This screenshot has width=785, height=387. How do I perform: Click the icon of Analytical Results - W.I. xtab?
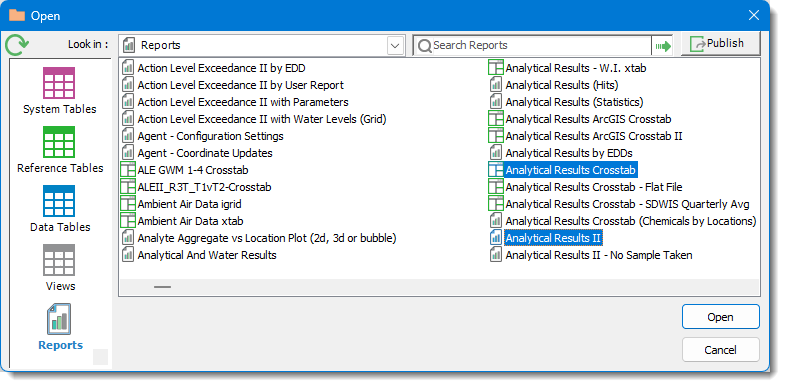[x=496, y=68]
